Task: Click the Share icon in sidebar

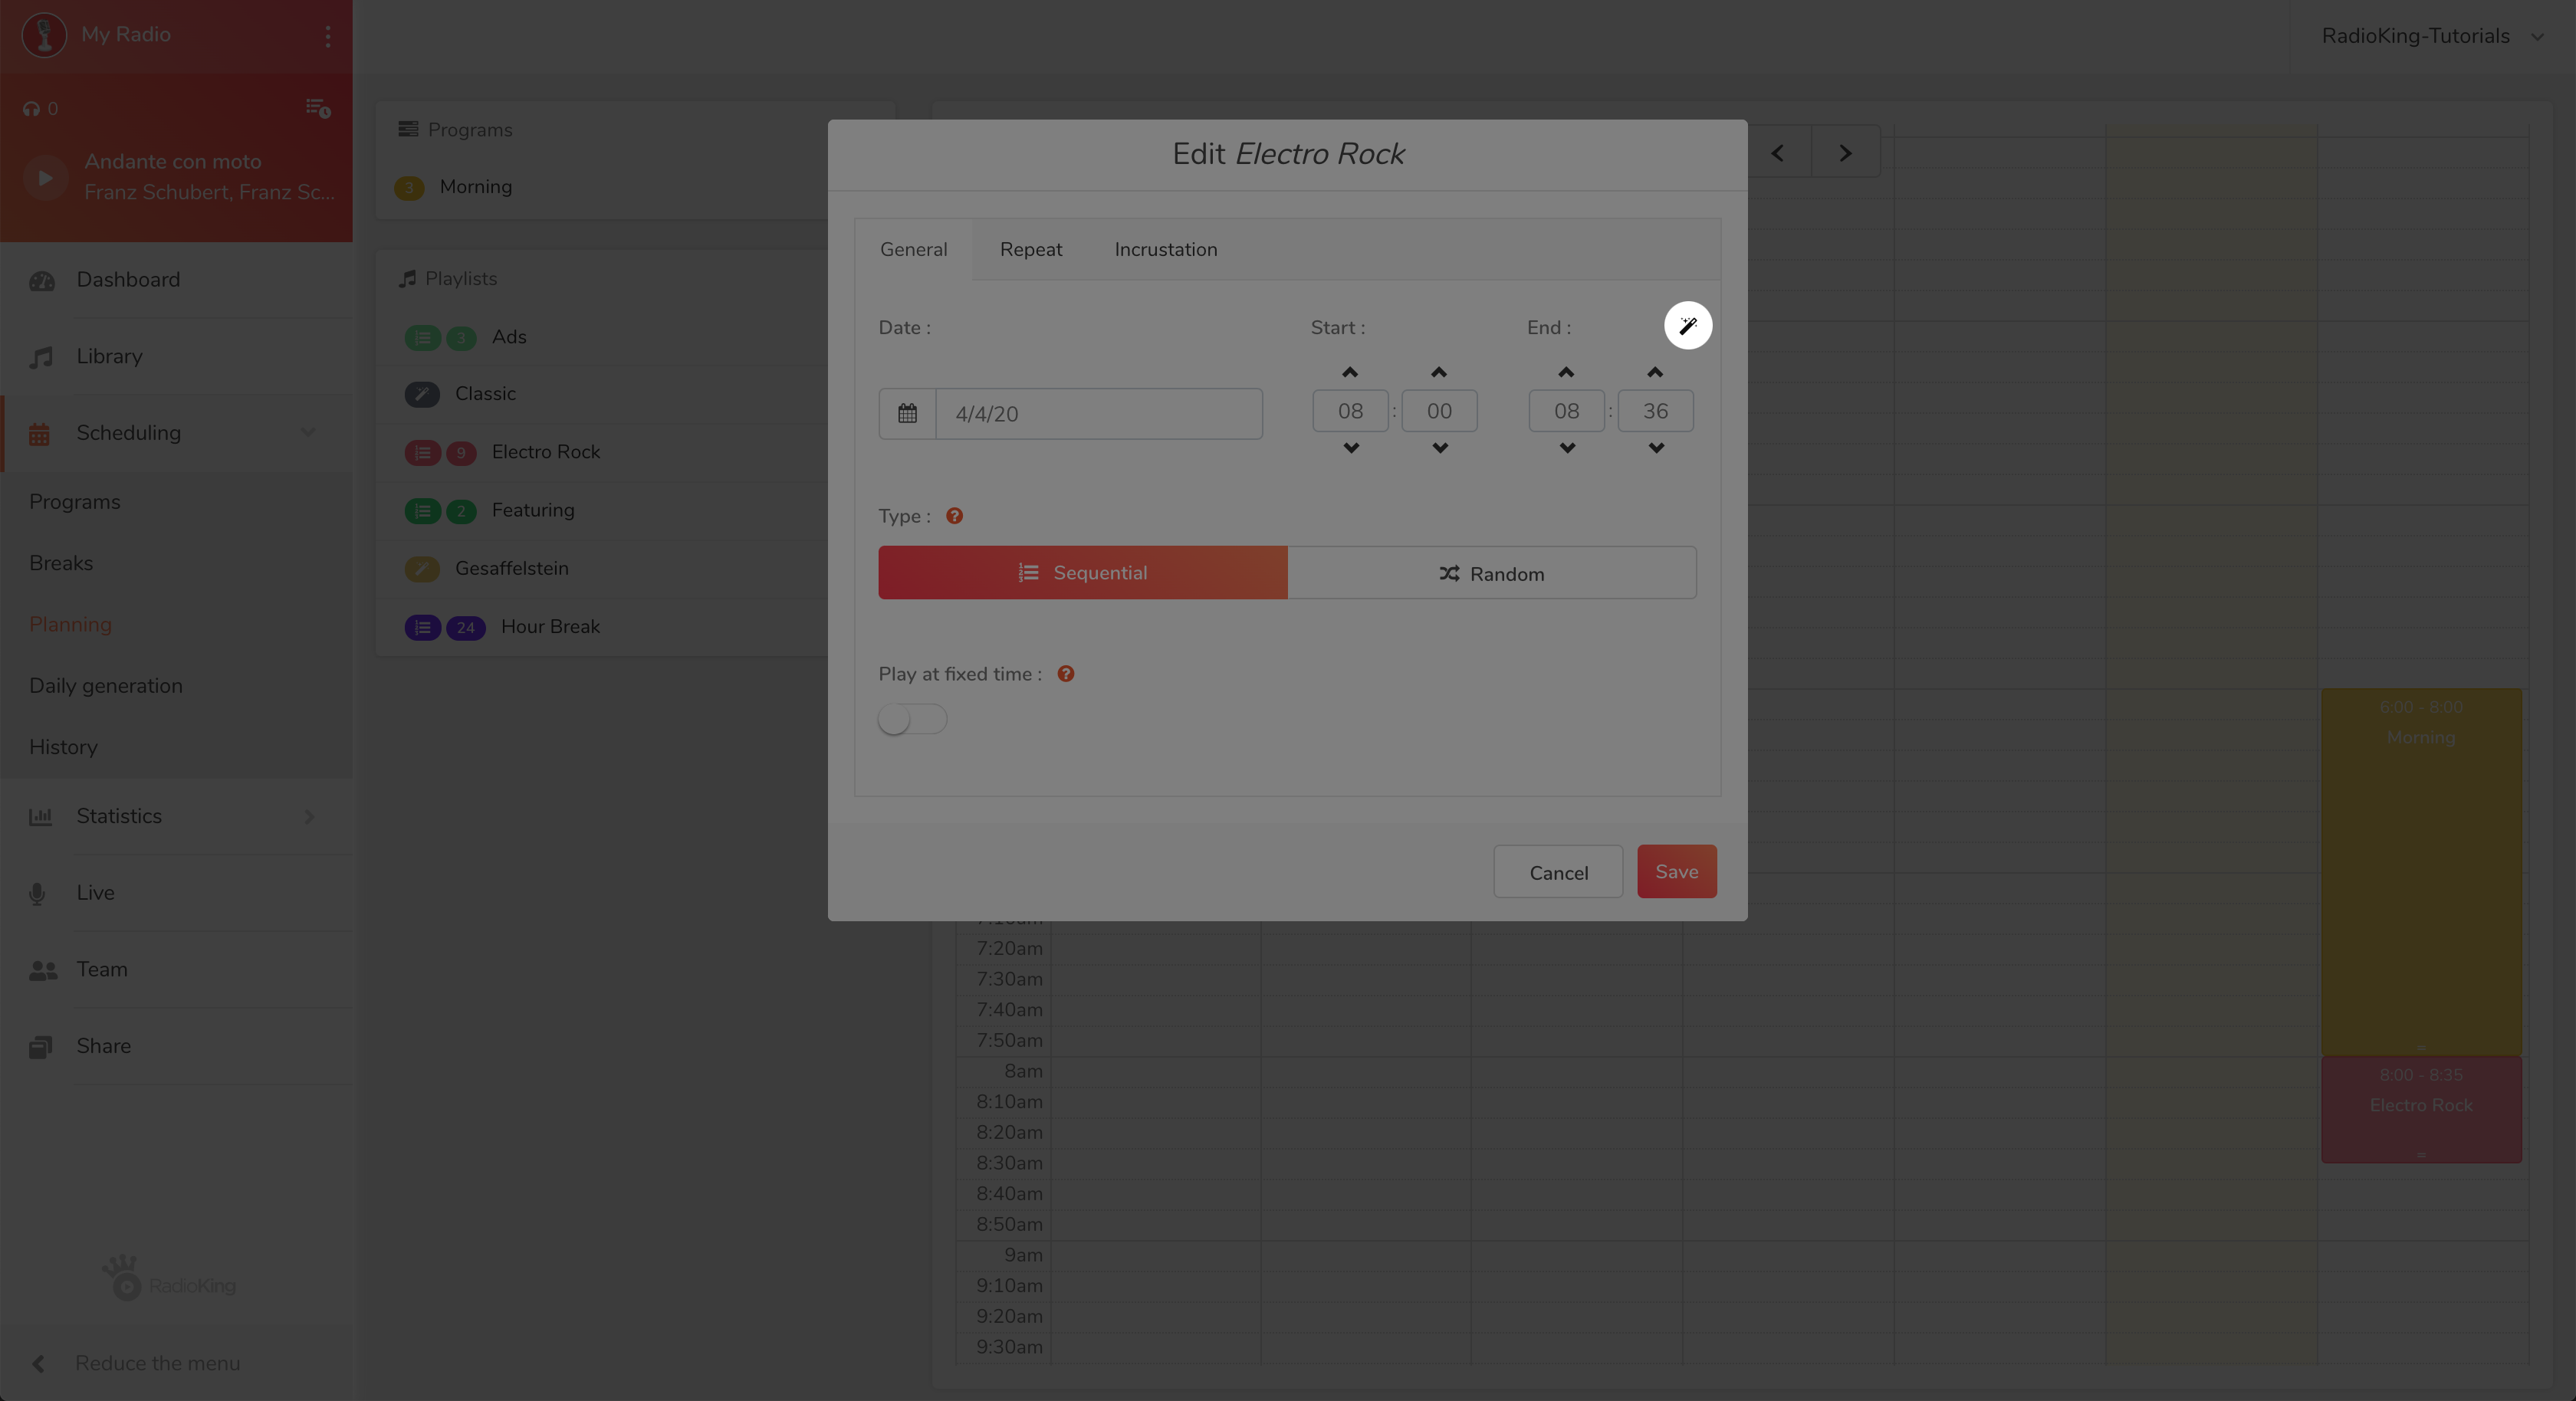Action: point(40,1046)
